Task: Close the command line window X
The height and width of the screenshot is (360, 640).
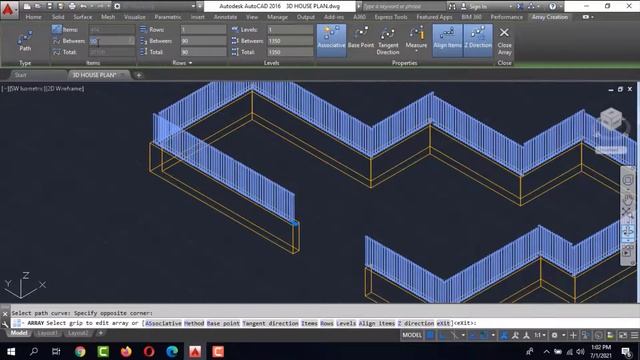Action: tap(5, 313)
